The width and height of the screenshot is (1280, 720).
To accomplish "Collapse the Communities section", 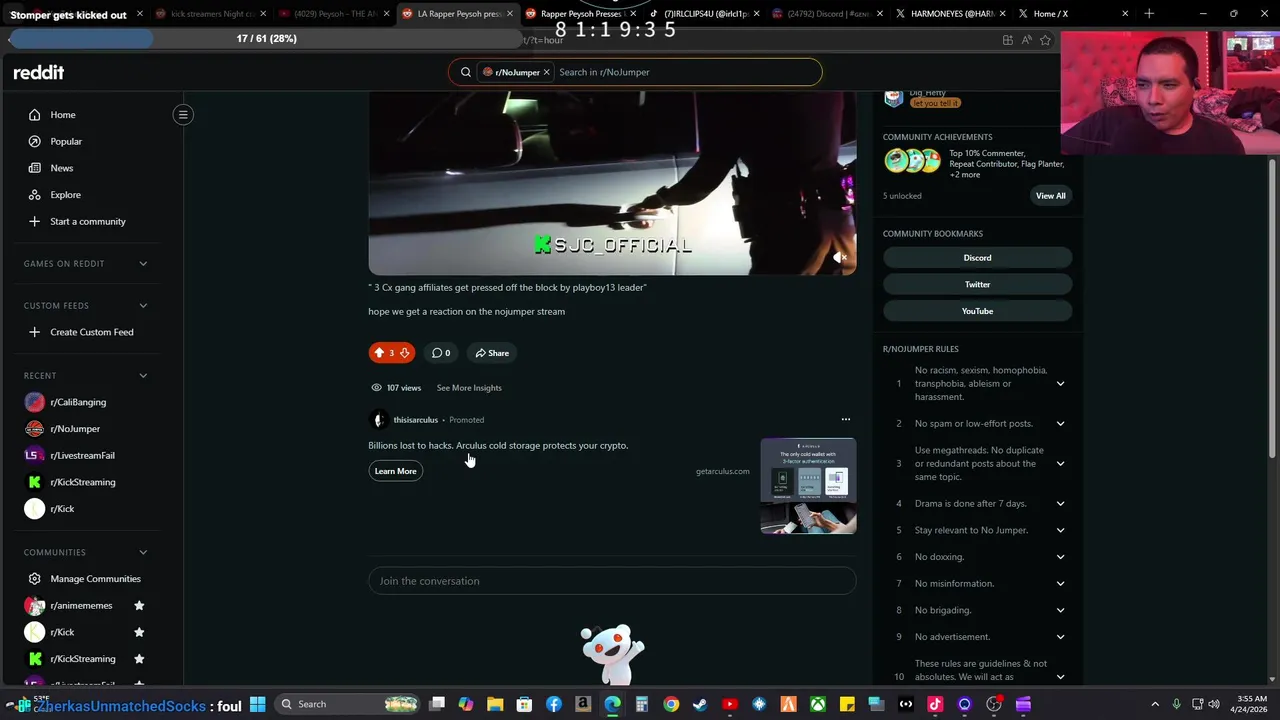I will [143, 552].
